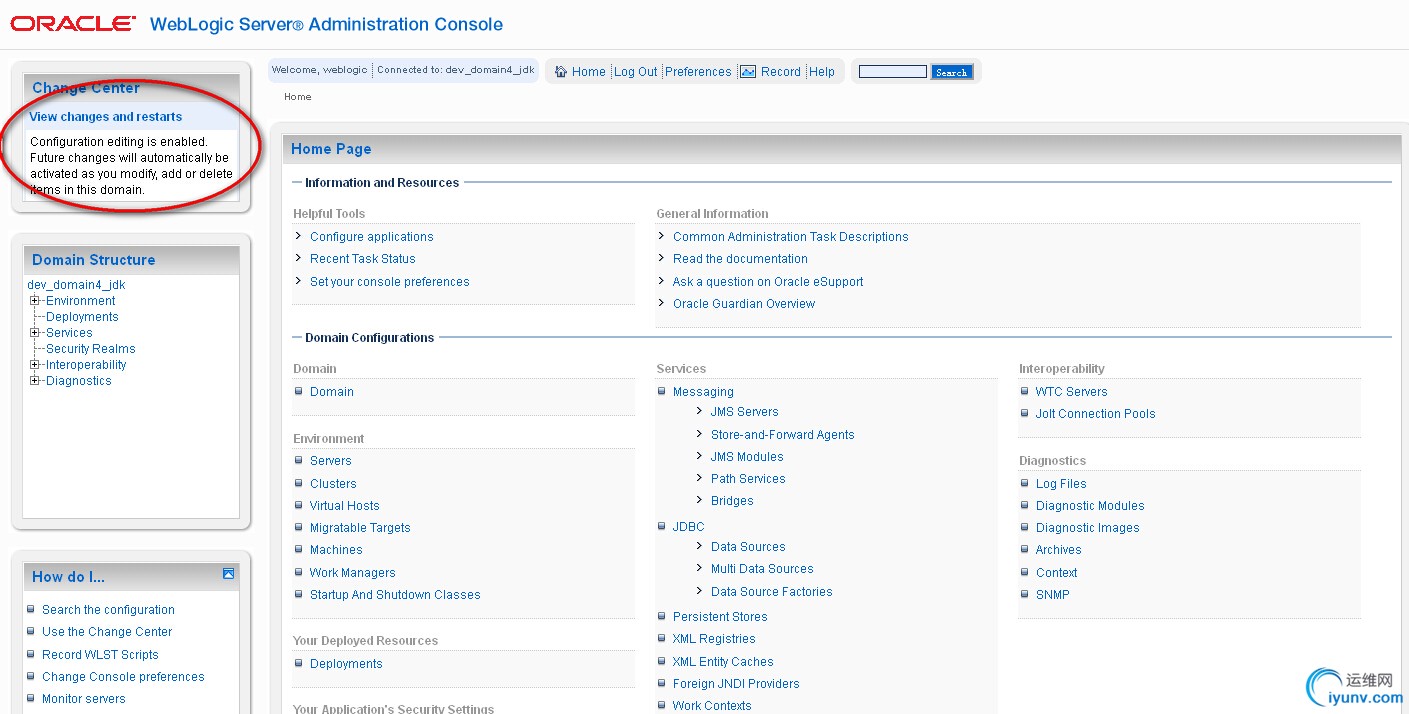Minimize the How do I panel icon
The width and height of the screenshot is (1409, 714).
[x=228, y=574]
